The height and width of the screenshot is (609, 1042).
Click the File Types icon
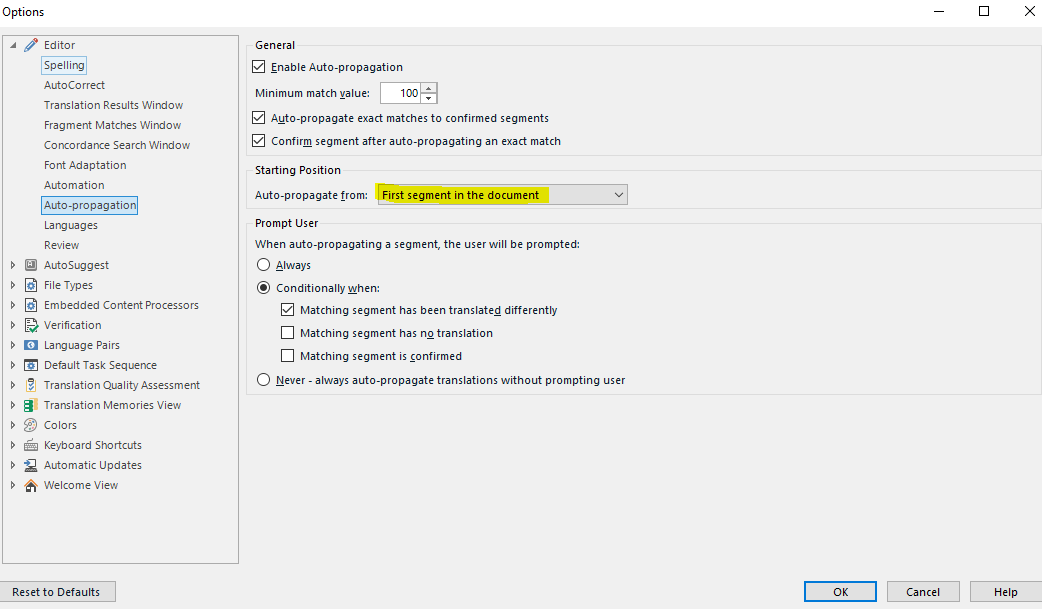click(31, 285)
